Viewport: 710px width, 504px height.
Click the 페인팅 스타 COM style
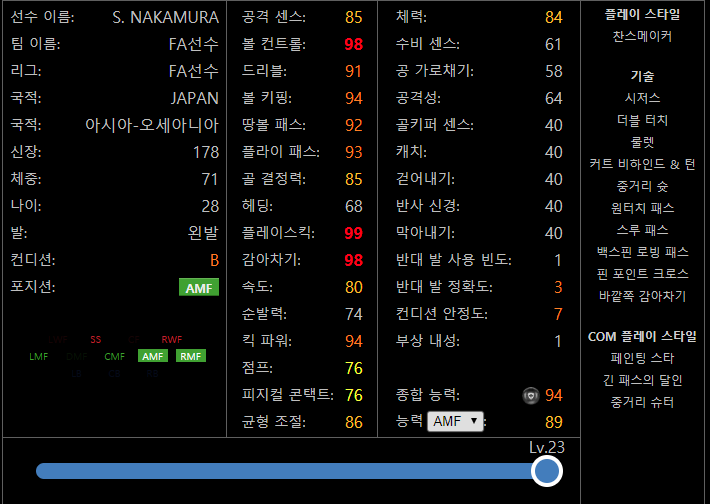642,358
